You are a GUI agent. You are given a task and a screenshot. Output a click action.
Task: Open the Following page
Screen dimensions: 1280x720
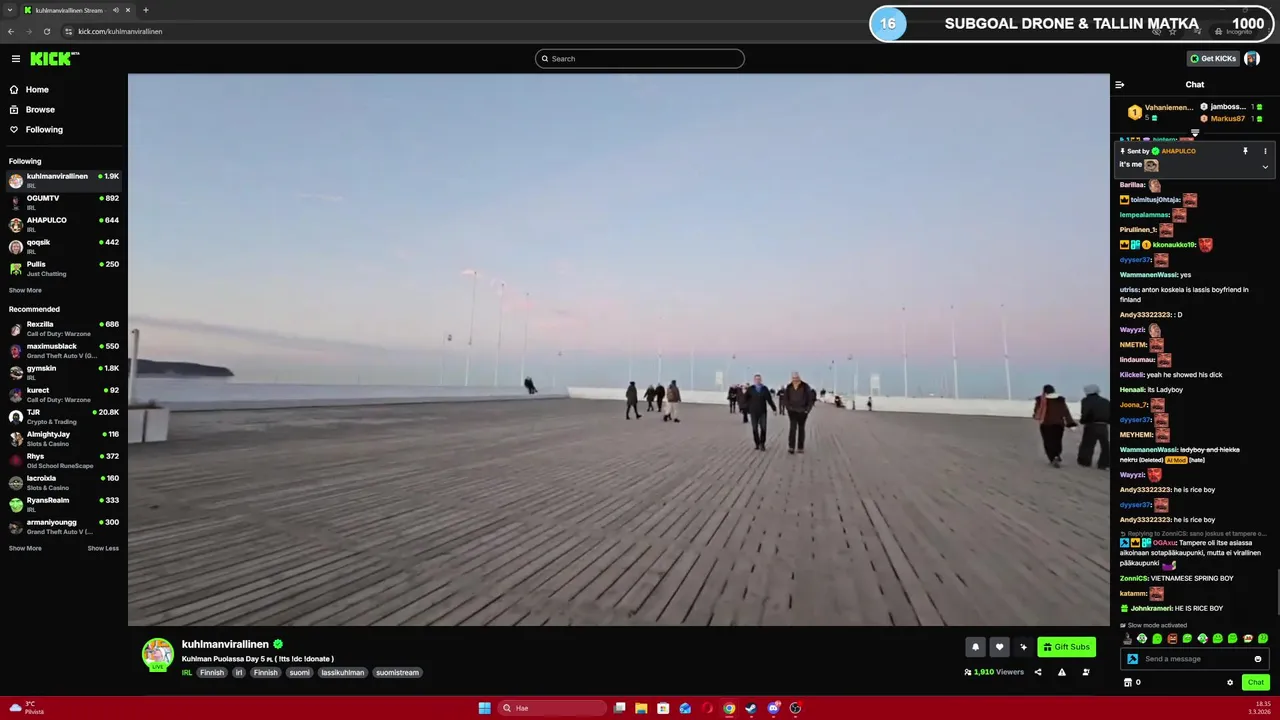coord(44,130)
